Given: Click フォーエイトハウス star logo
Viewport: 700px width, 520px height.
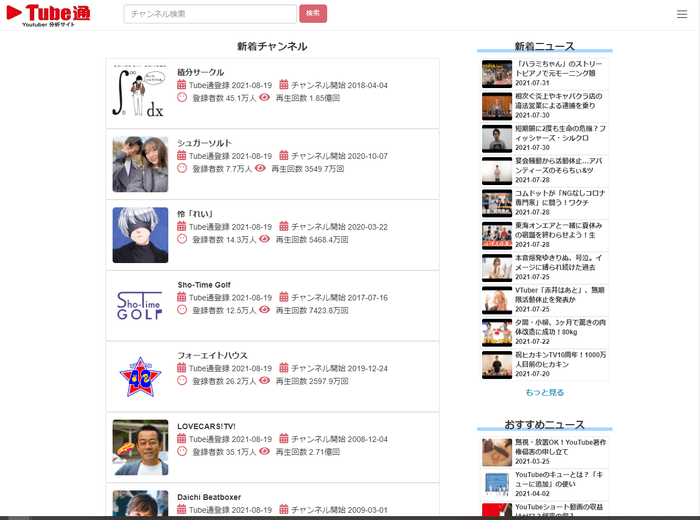Looking at the screenshot, I should click(x=140, y=376).
